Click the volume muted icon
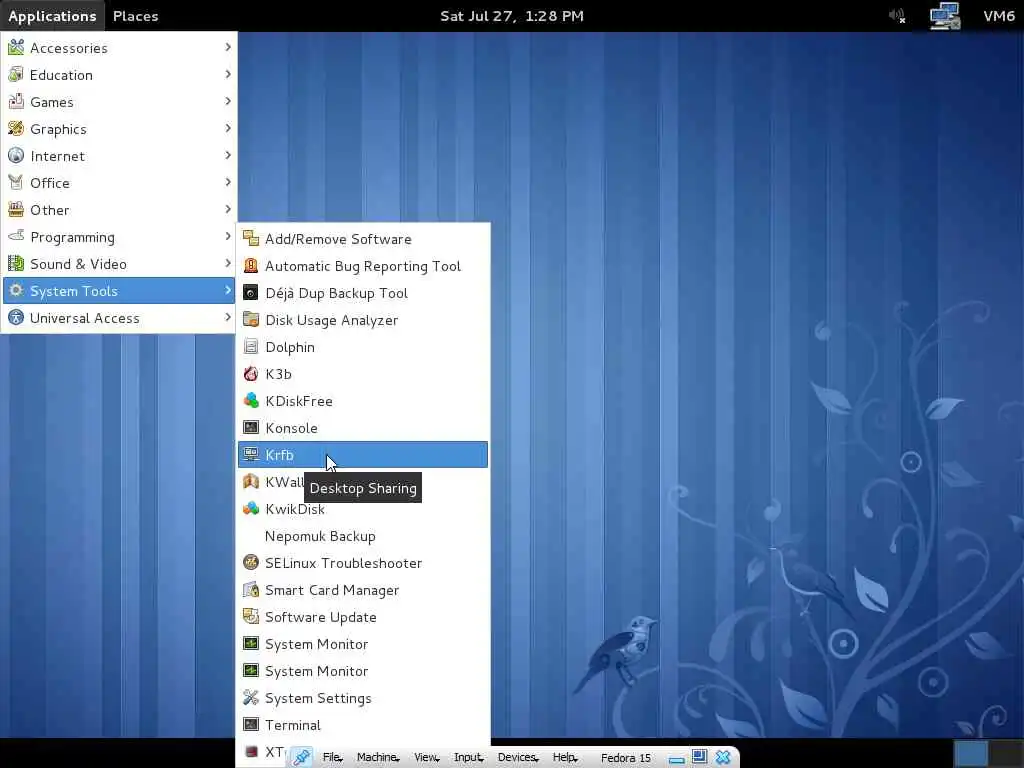 coord(897,16)
